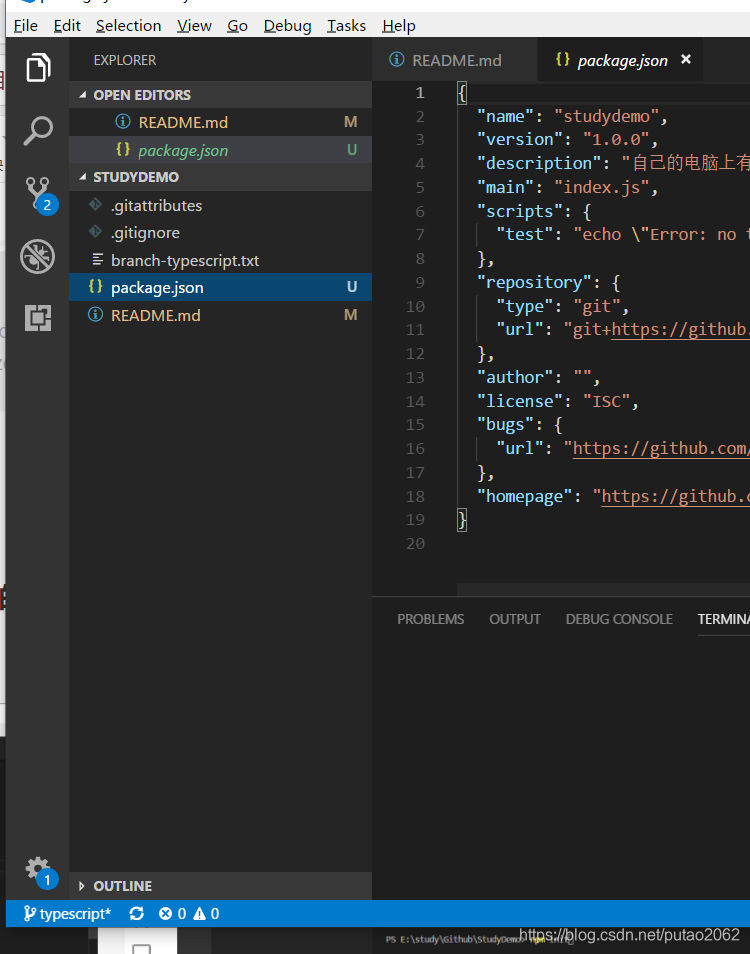This screenshot has width=750, height=954.
Task: Open README.md in STUDYDEMO tree
Action: tap(220, 315)
